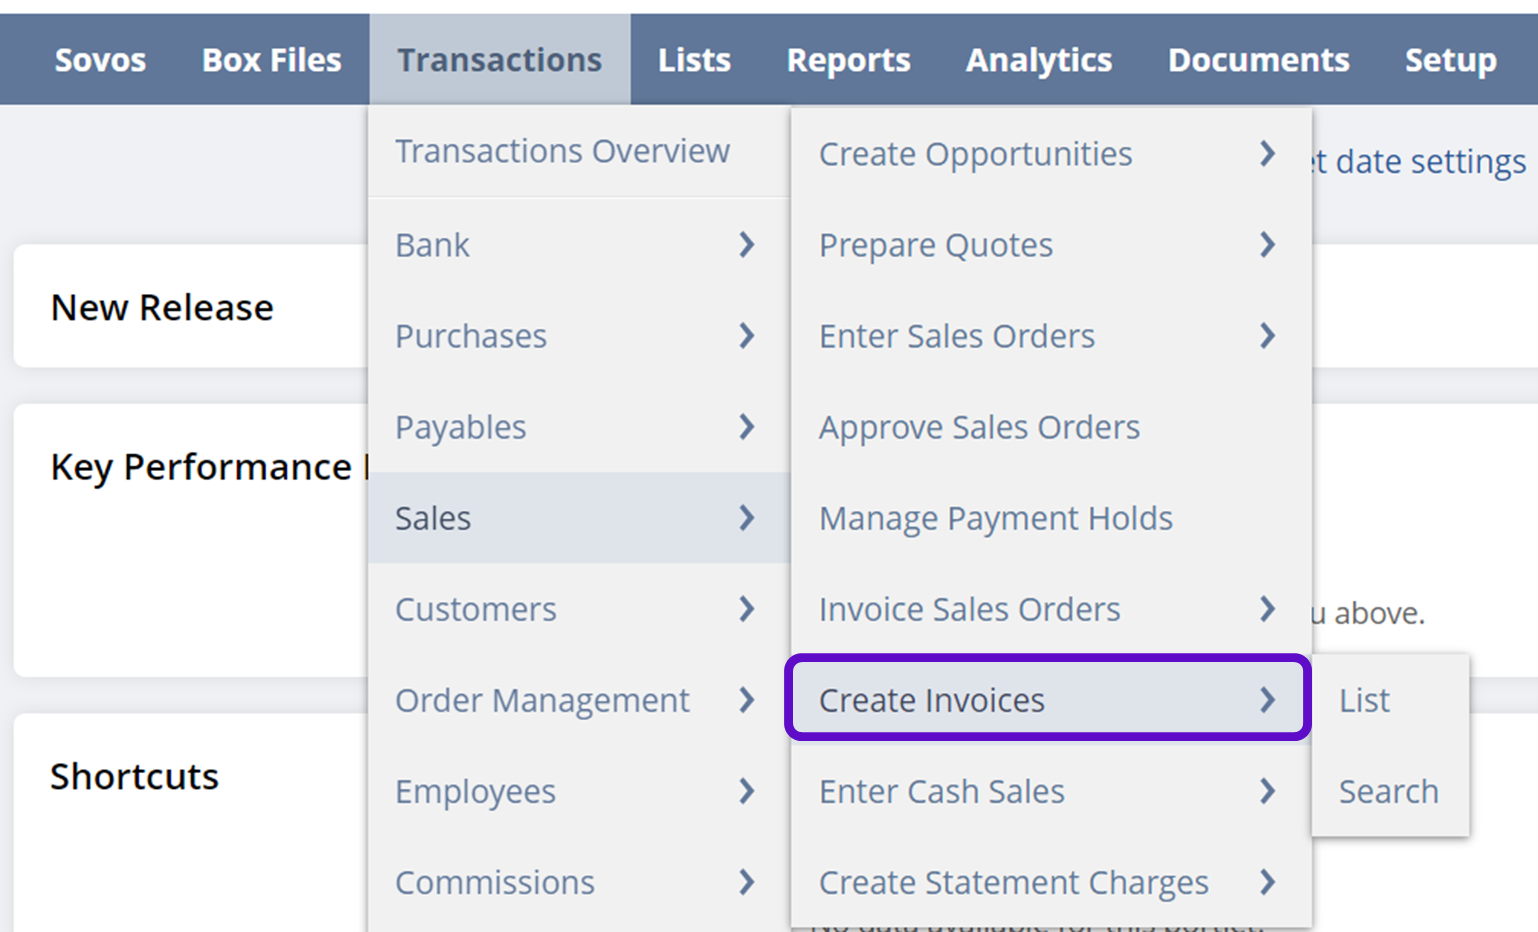This screenshot has height=932, width=1538.
Task: Open the Analytics navigation tab
Action: click(1038, 60)
